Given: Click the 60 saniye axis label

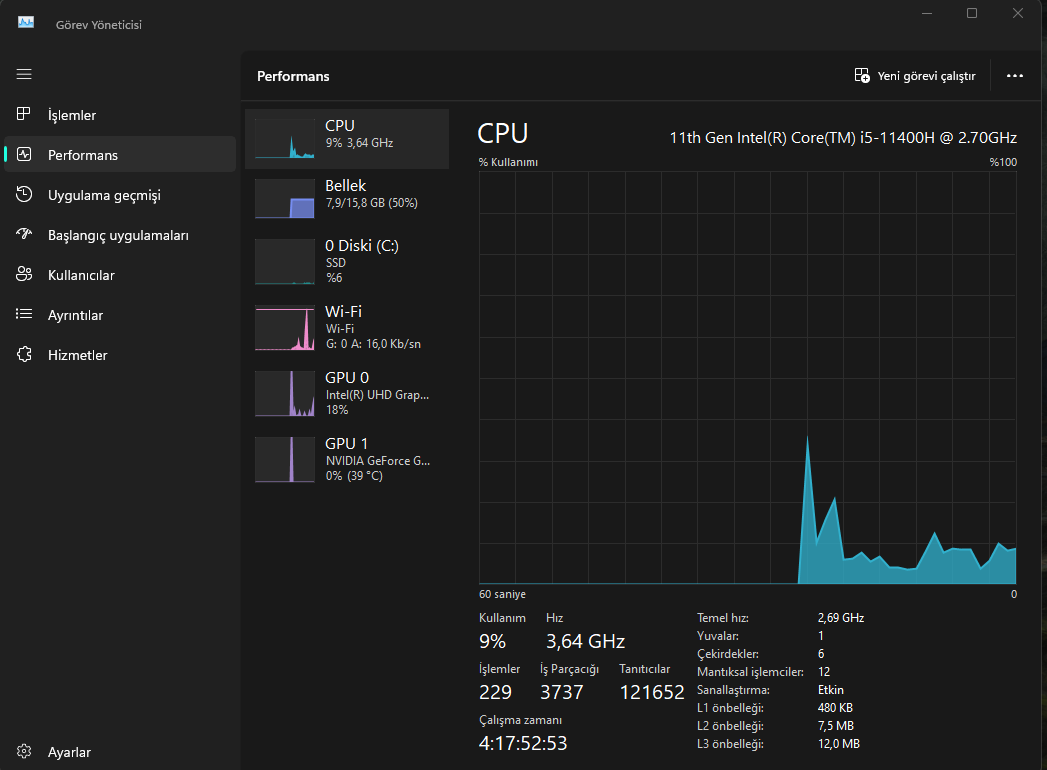Looking at the screenshot, I should point(502,594).
